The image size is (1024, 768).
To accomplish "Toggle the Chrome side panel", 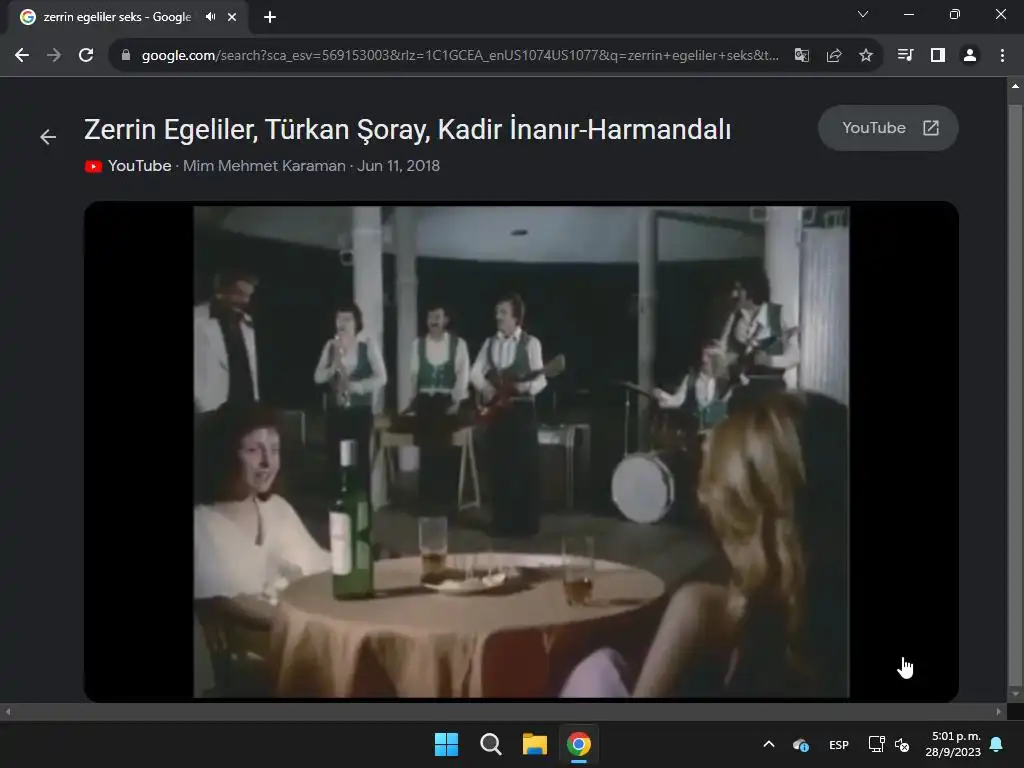I will coord(938,56).
